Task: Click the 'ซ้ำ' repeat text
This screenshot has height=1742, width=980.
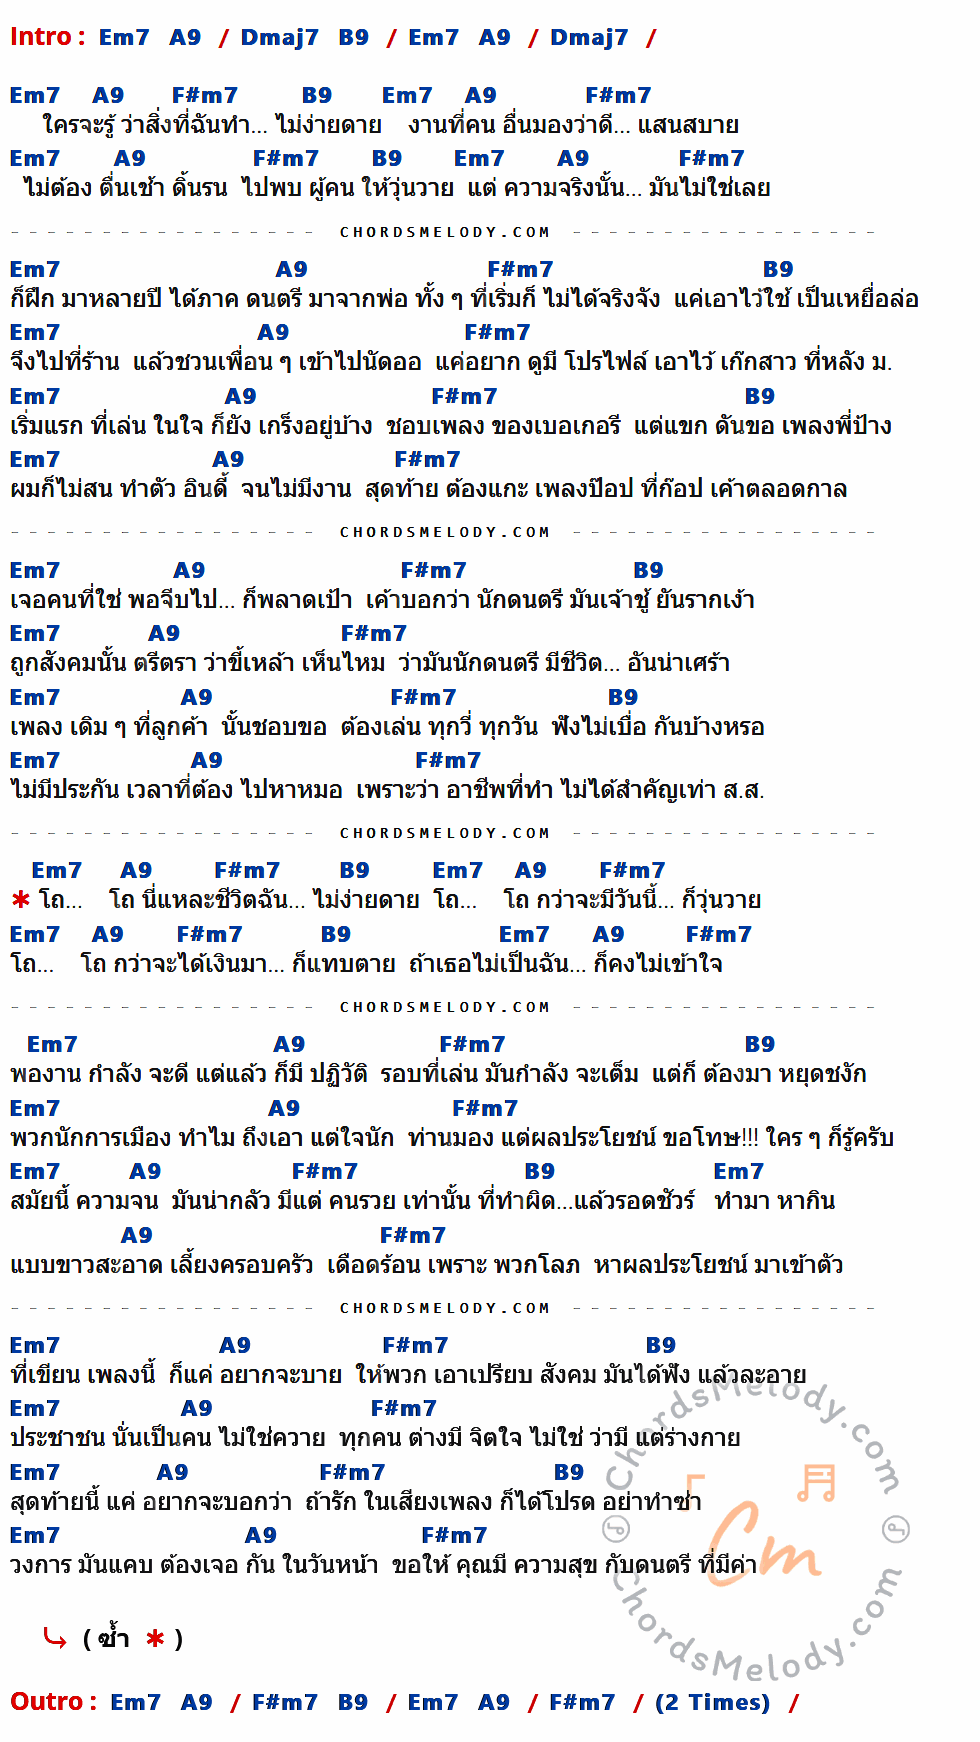Action: point(114,1638)
